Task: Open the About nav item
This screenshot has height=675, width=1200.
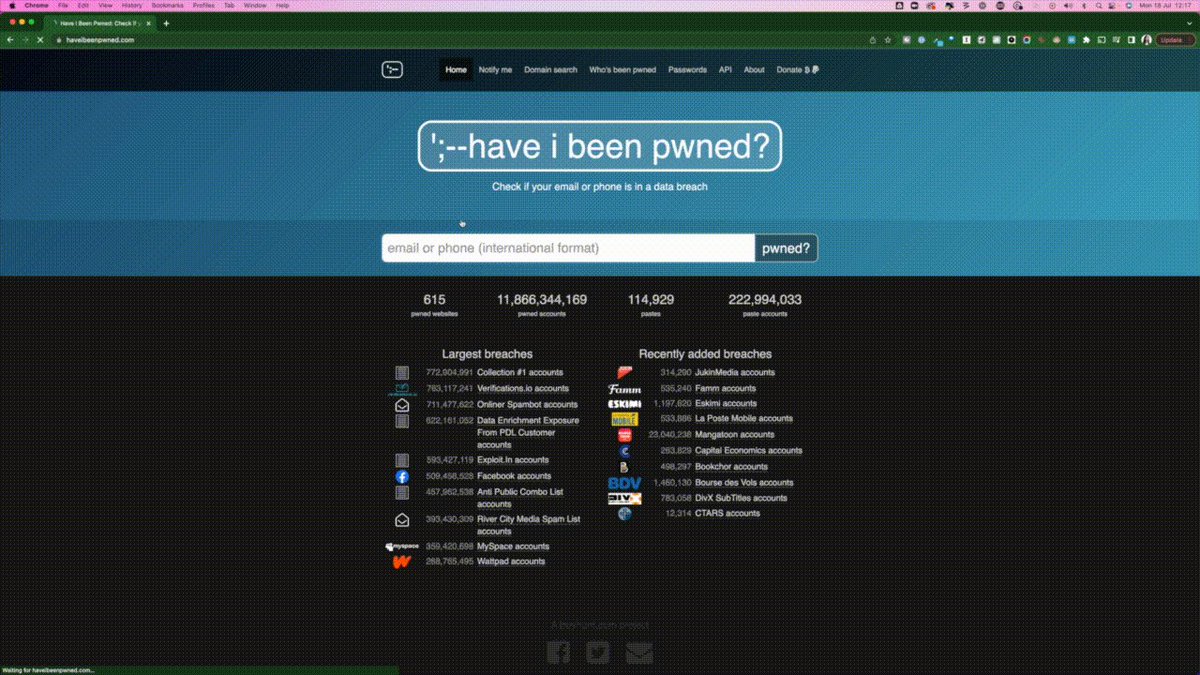Action: coord(754,70)
